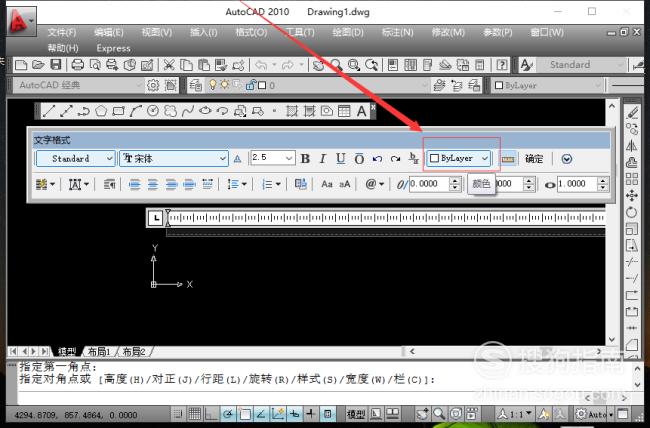The image size is (650, 428).
Task: Click the Help question mark icon
Action: tap(502, 65)
